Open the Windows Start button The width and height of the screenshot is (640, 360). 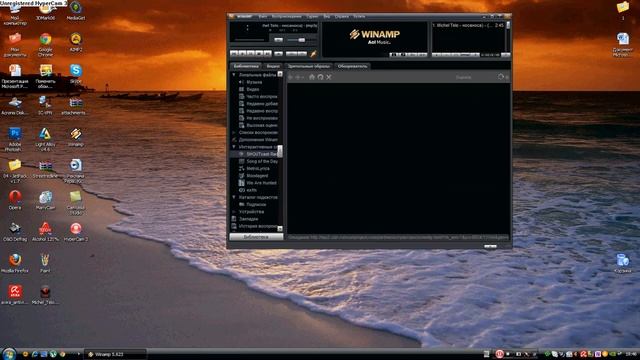pos(8,353)
